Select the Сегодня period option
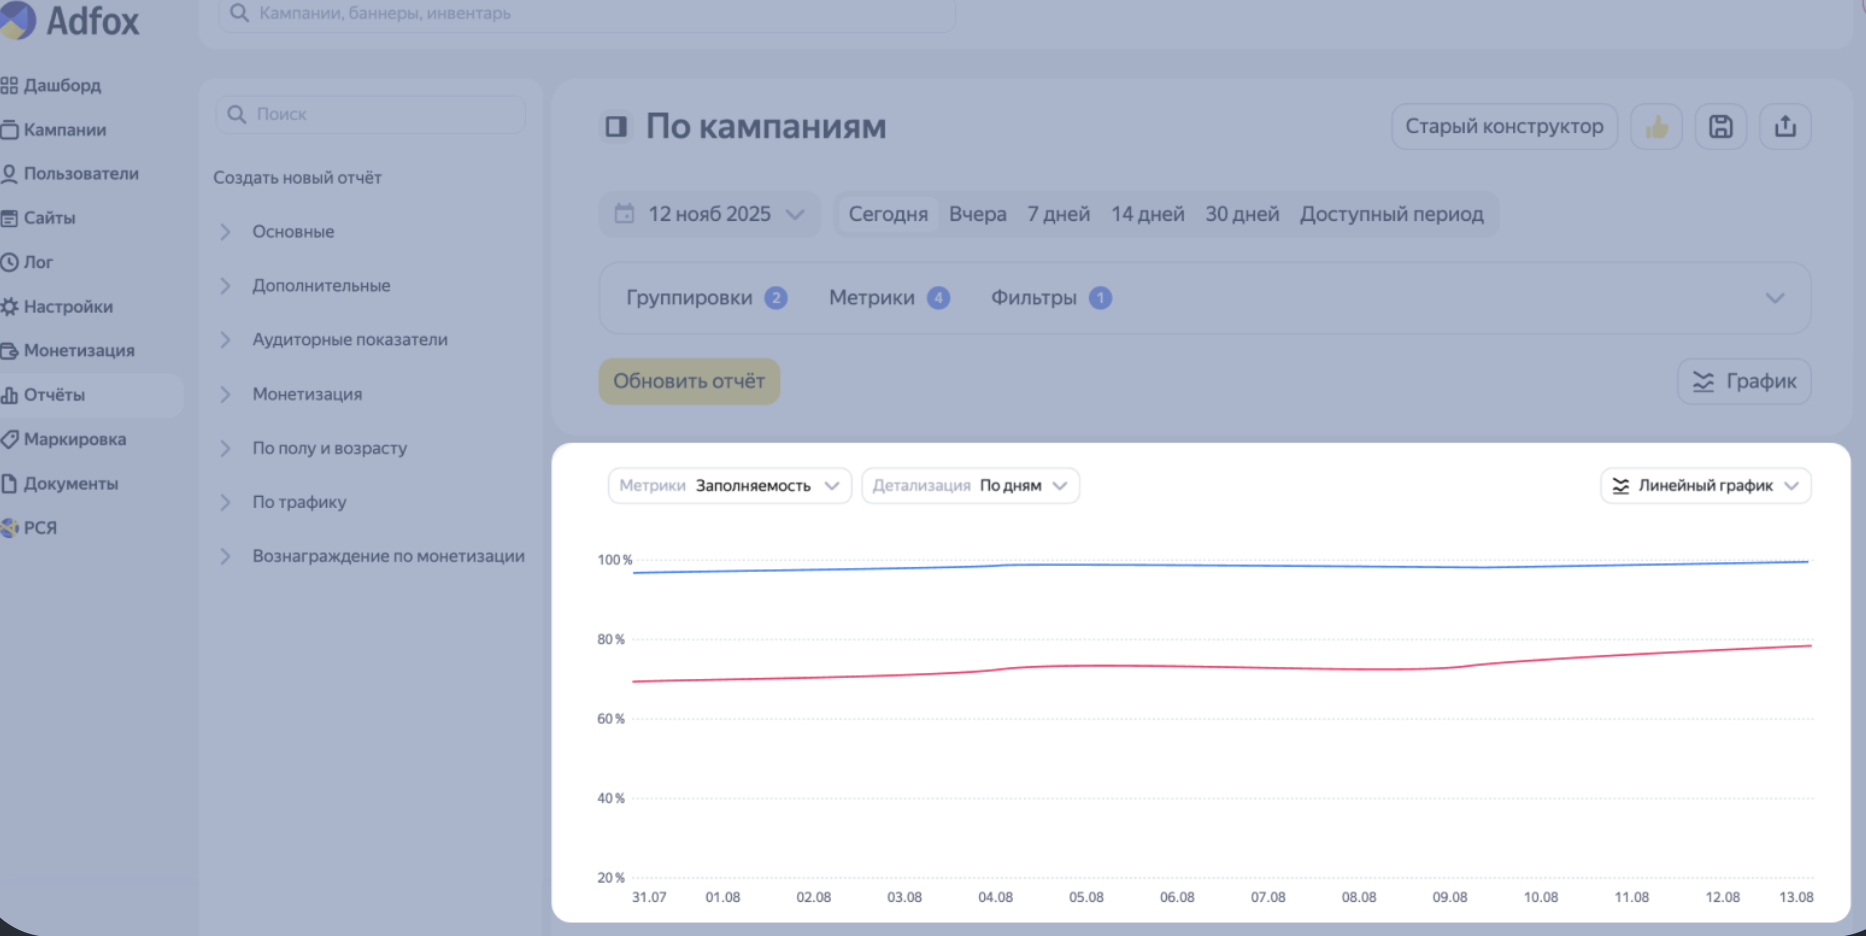1866x936 pixels. coord(888,214)
